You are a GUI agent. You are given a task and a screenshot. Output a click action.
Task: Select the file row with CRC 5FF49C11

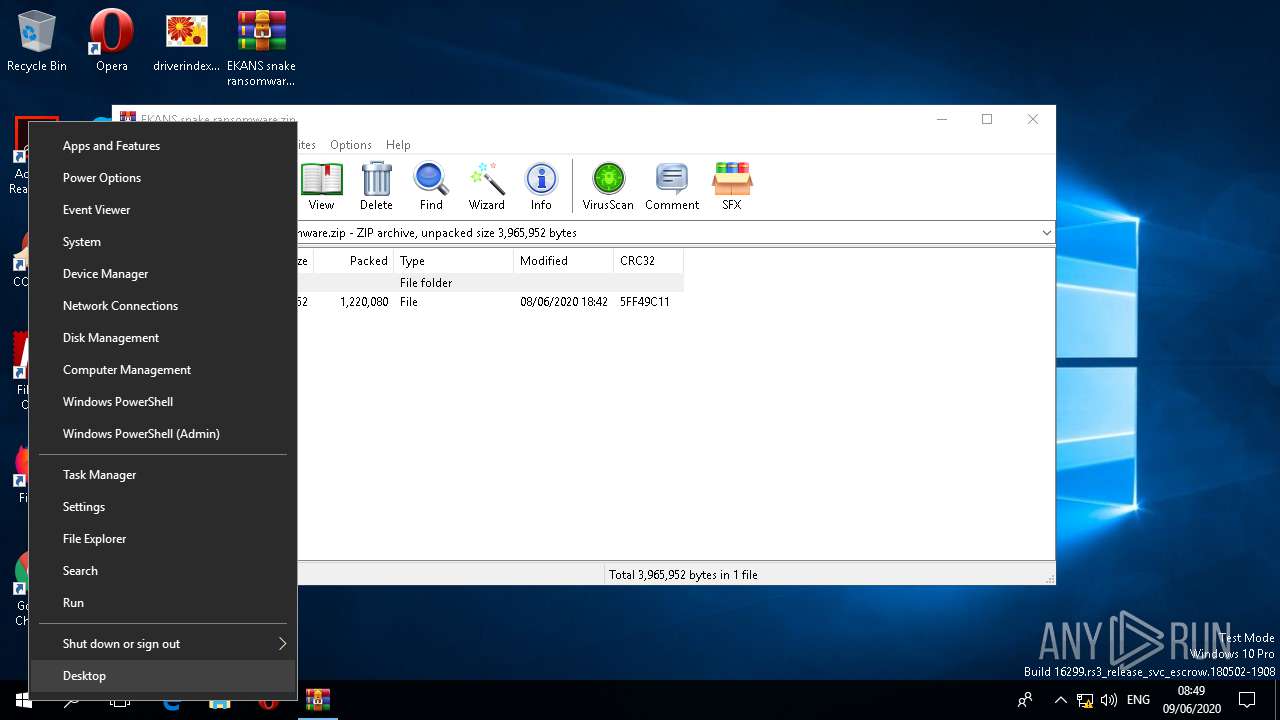click(490, 302)
